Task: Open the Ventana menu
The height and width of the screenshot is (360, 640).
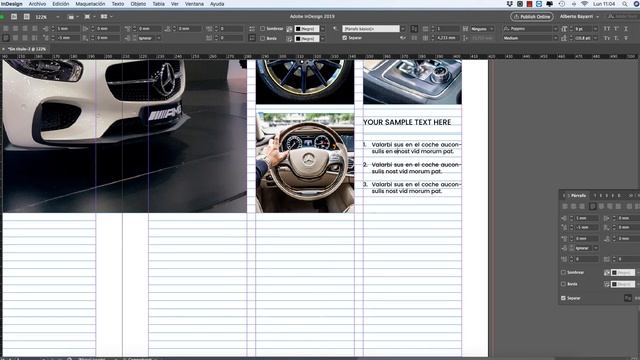Action: click(x=194, y=4)
